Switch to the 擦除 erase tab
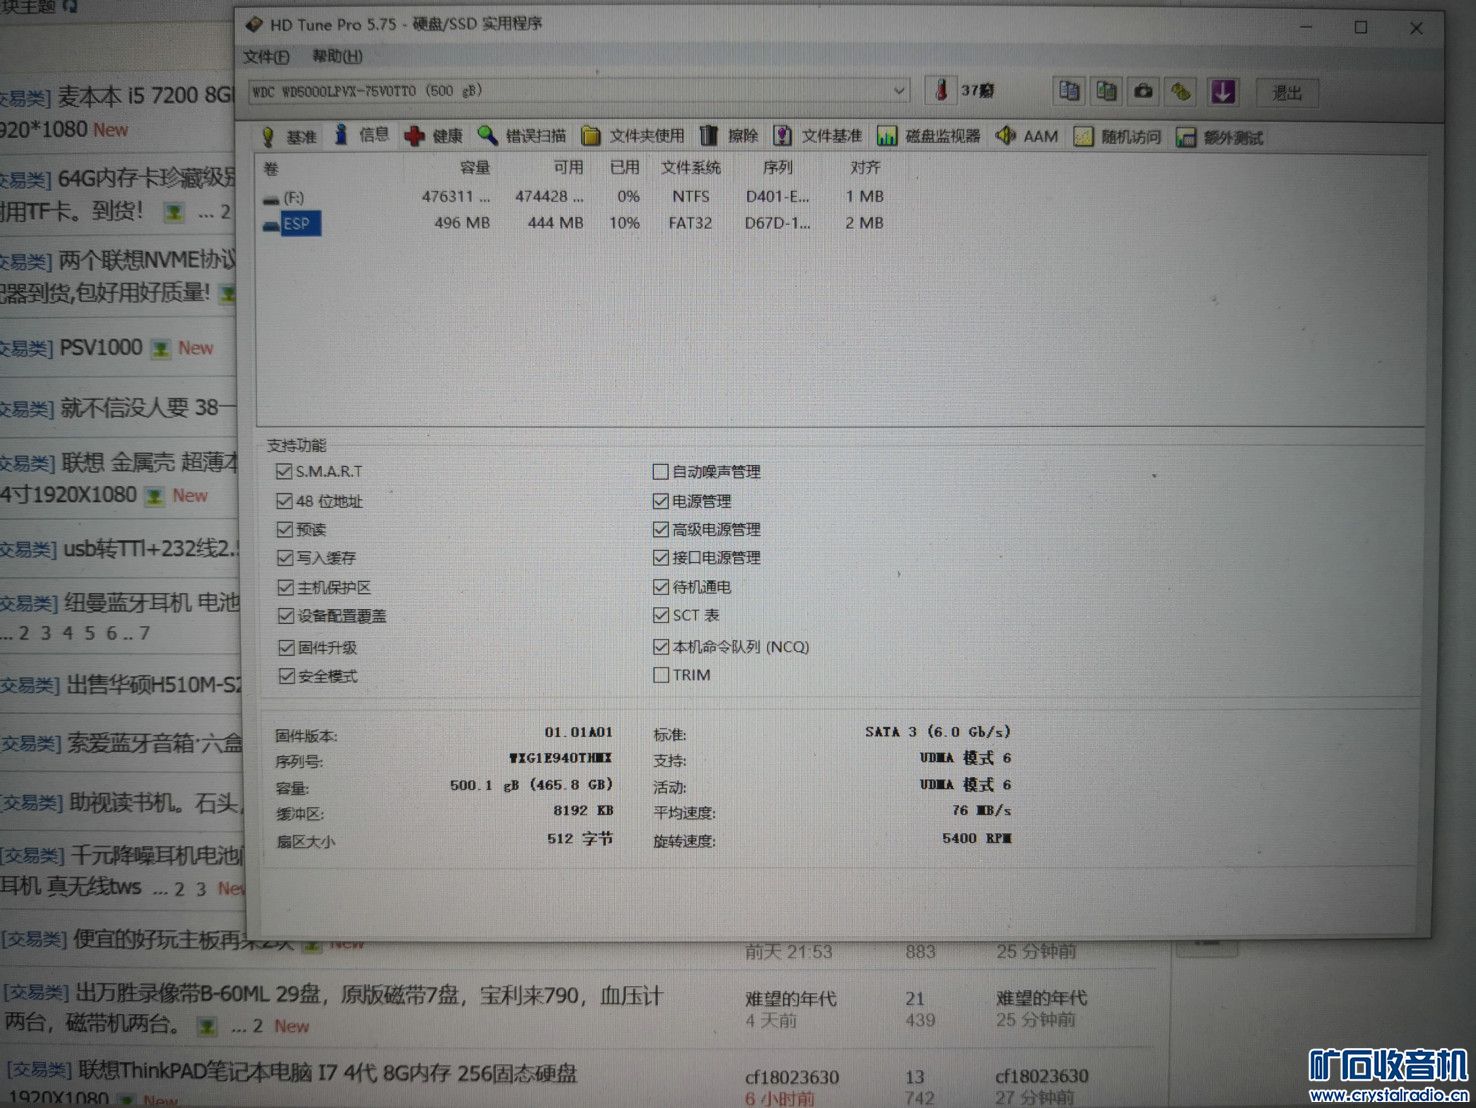Image resolution: width=1476 pixels, height=1108 pixels. point(730,136)
